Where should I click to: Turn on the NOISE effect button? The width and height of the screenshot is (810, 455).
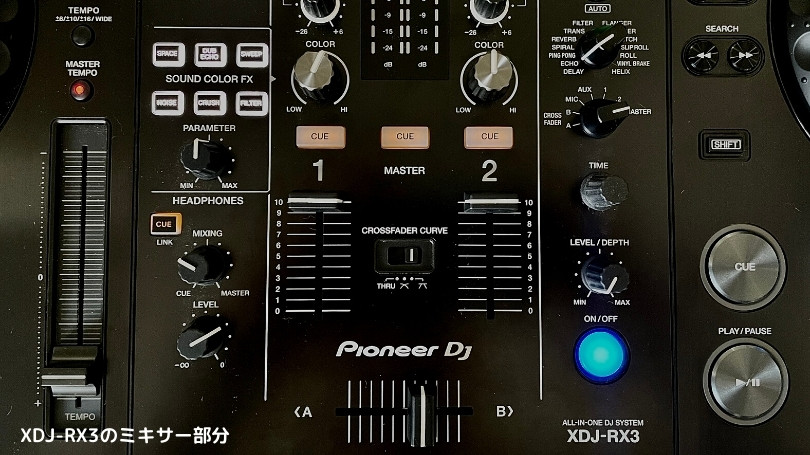(168, 103)
